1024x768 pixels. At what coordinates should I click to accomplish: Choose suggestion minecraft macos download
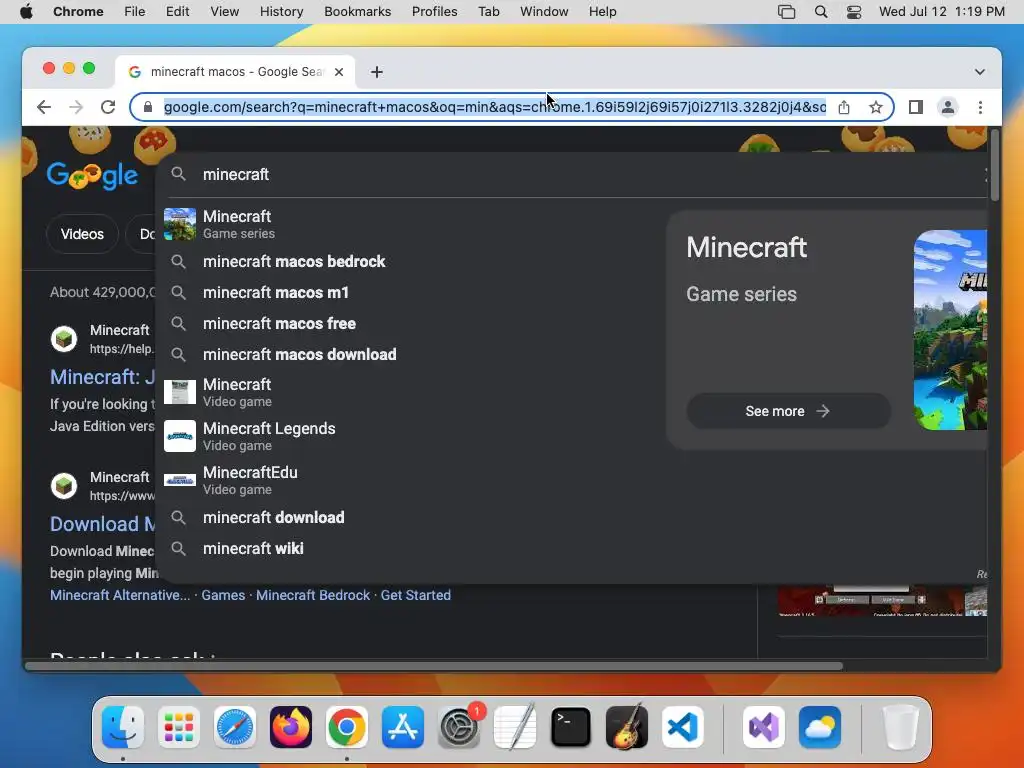(x=411, y=355)
